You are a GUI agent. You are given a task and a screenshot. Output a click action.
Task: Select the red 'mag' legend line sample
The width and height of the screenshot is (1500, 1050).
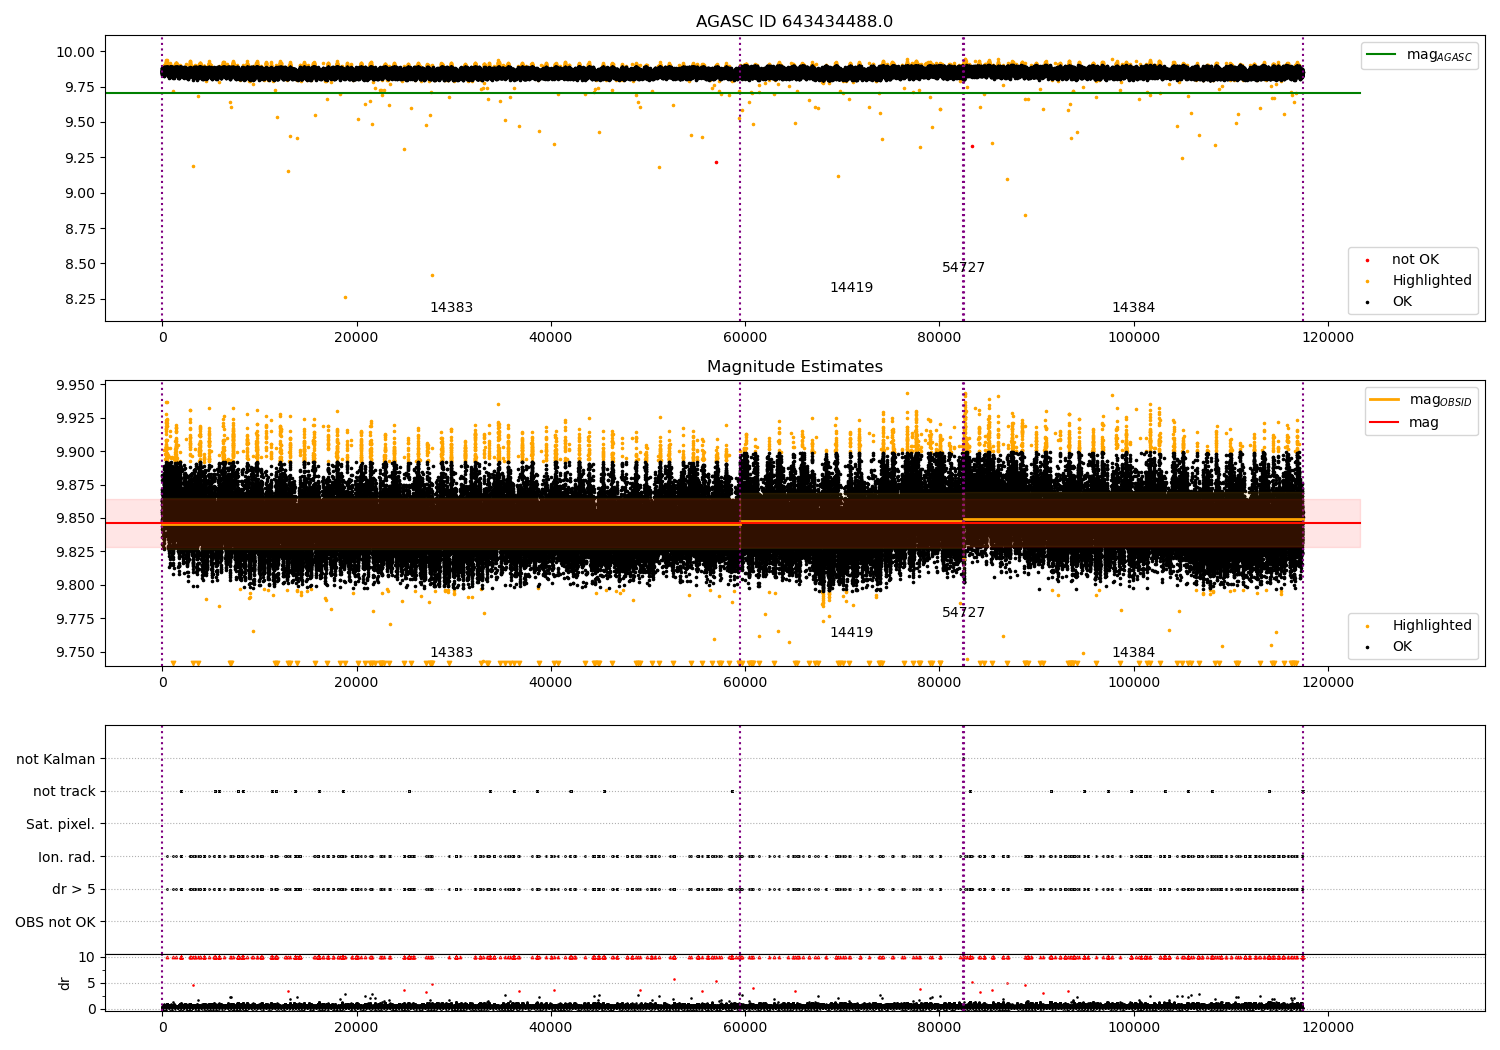1385,422
